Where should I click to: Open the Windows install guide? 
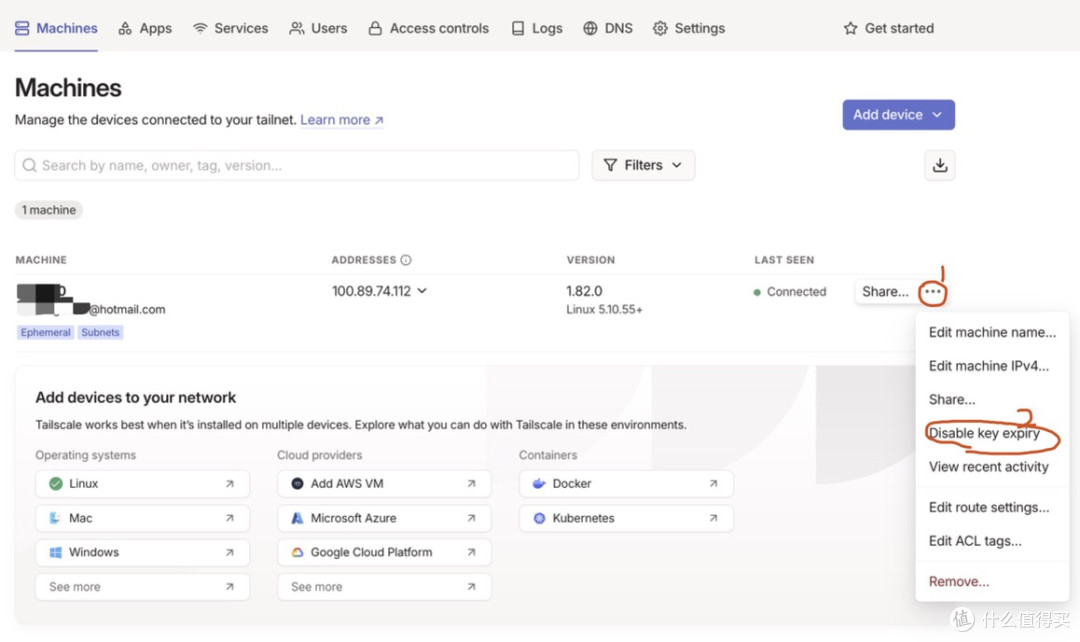(x=143, y=552)
